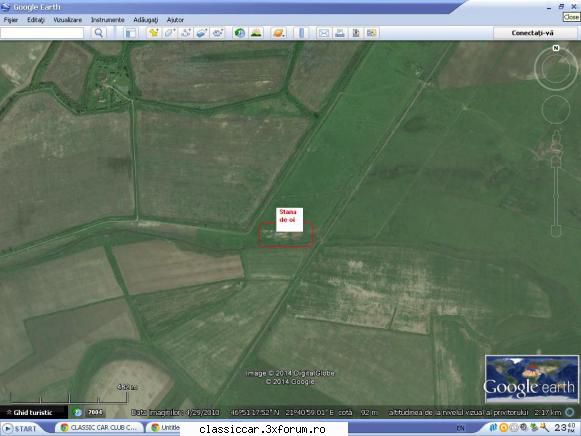Click the search magnifier button

click(x=99, y=33)
